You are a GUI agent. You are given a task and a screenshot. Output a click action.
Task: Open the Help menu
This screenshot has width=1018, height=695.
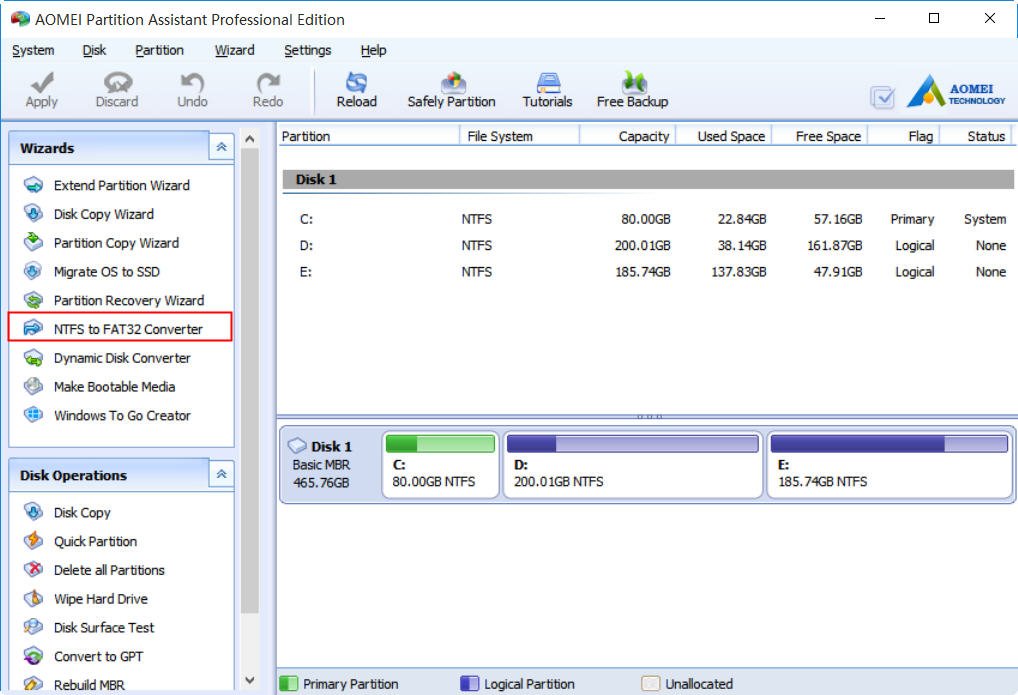click(x=373, y=50)
